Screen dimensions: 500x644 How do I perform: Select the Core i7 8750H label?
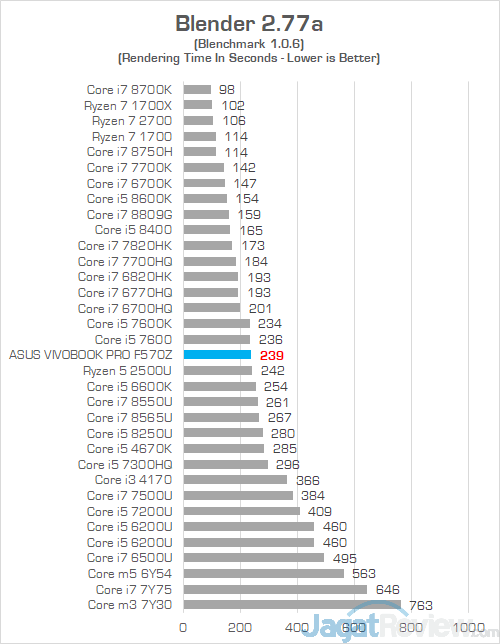pyautogui.click(x=129, y=152)
